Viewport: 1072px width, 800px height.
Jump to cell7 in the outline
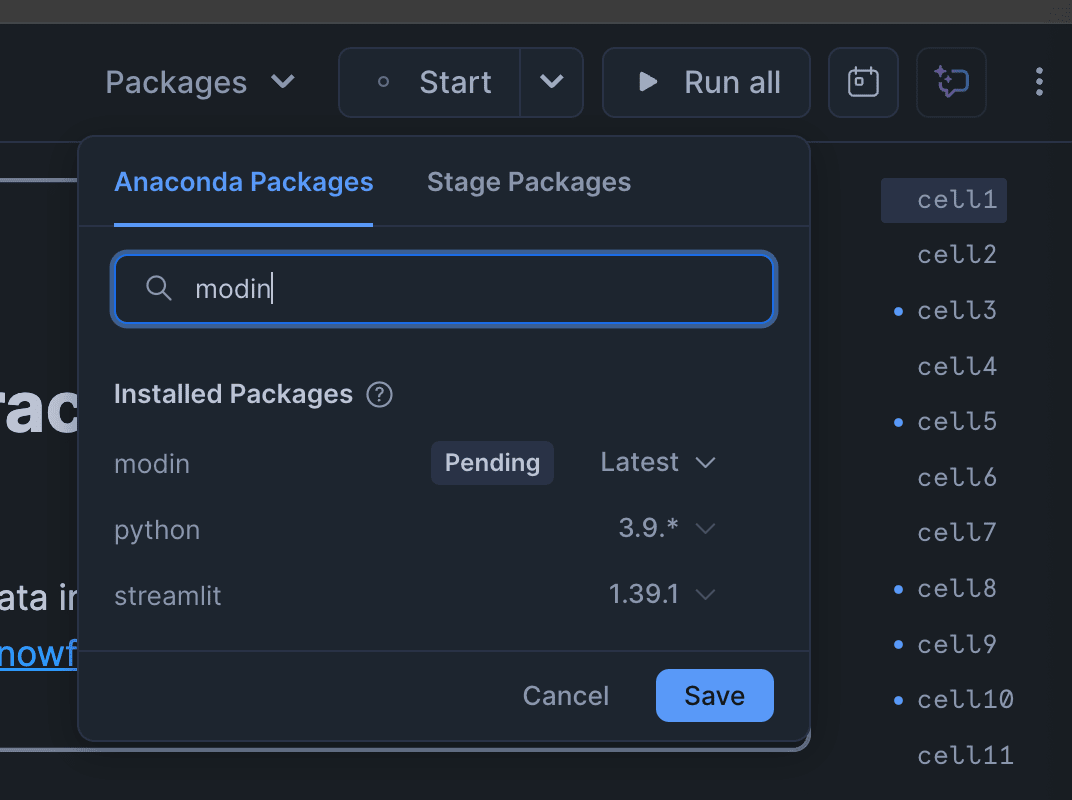956,533
